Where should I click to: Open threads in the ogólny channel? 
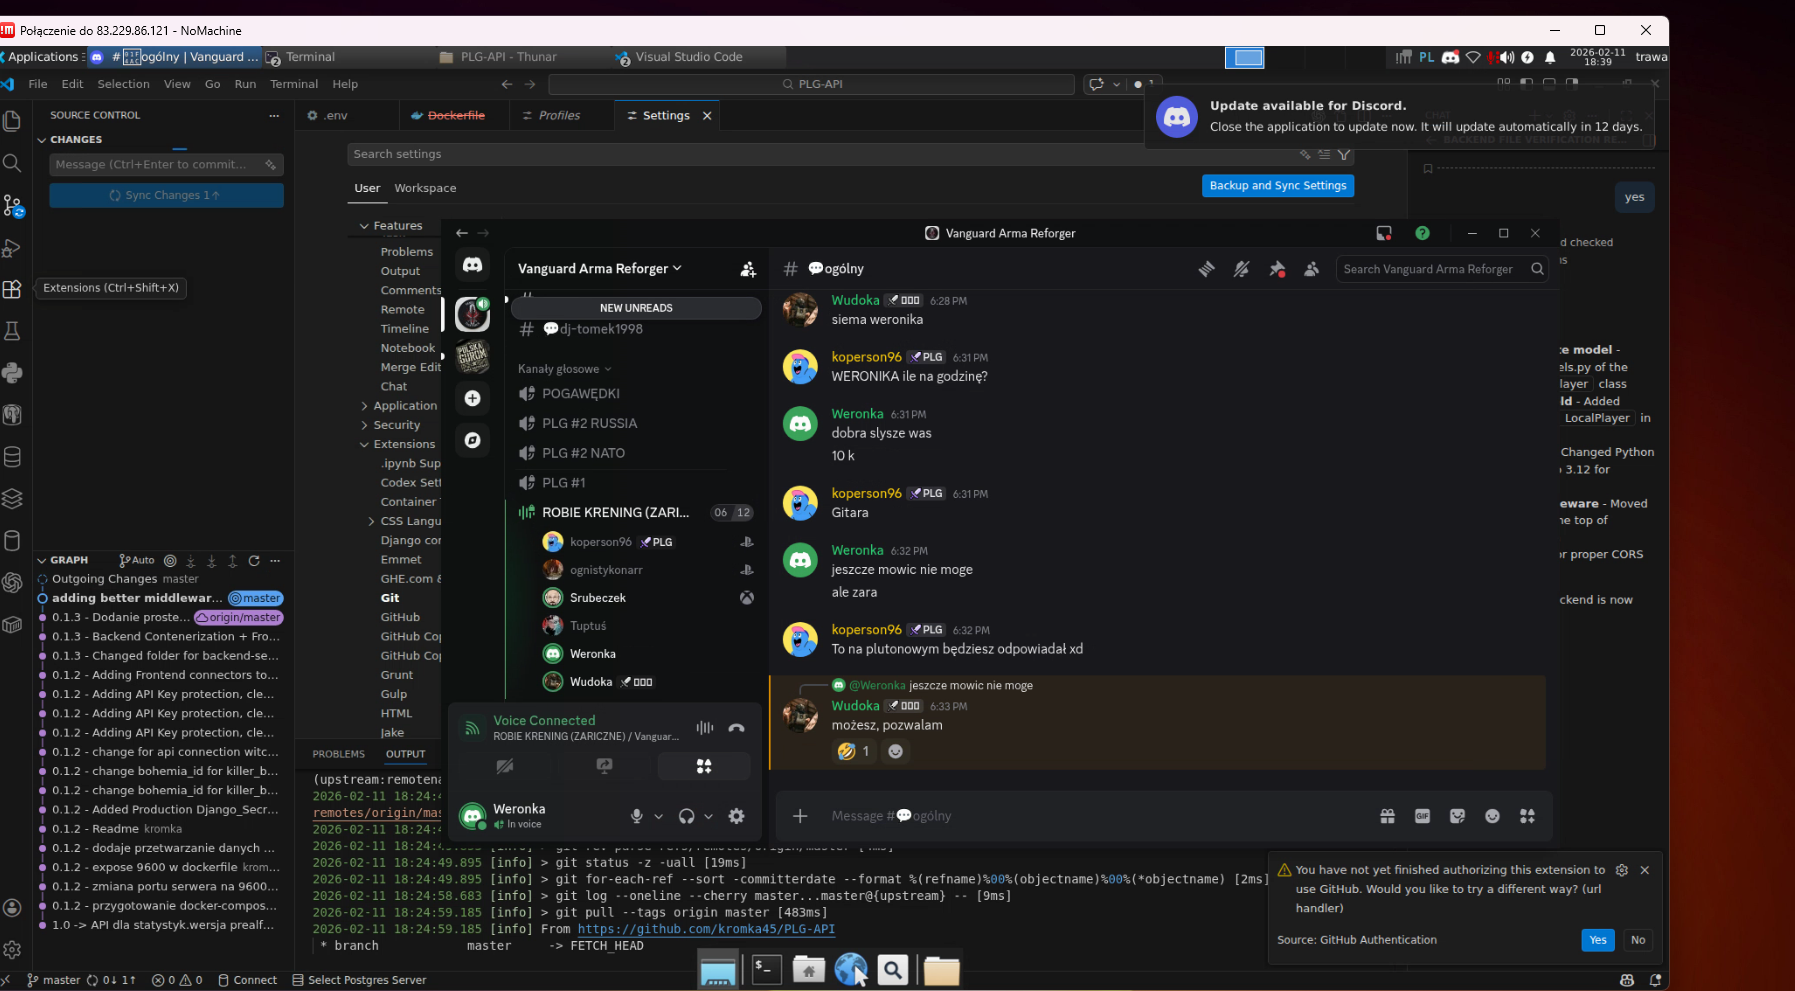[x=1206, y=269]
